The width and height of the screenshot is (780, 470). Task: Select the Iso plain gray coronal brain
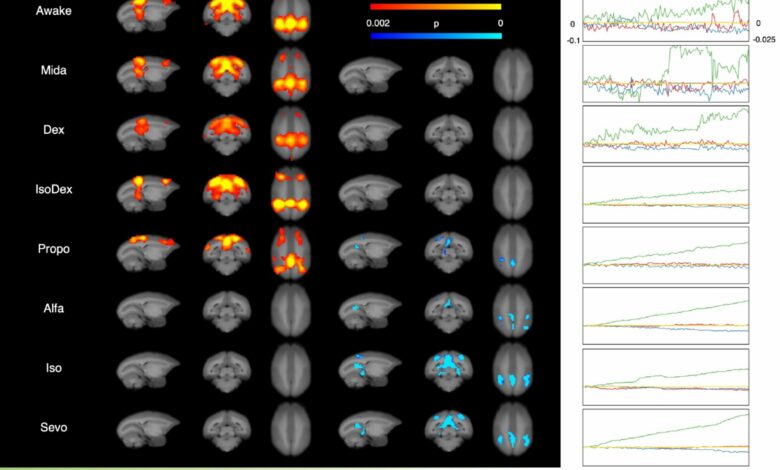(227, 373)
